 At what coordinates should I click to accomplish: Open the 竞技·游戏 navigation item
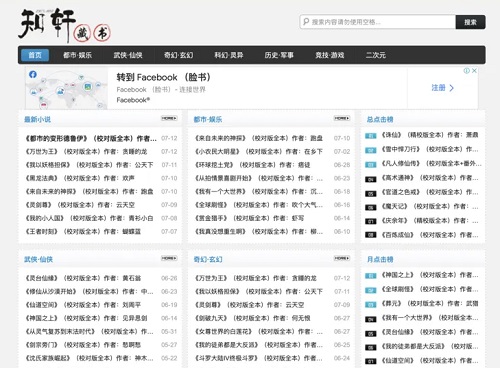[x=330, y=55]
